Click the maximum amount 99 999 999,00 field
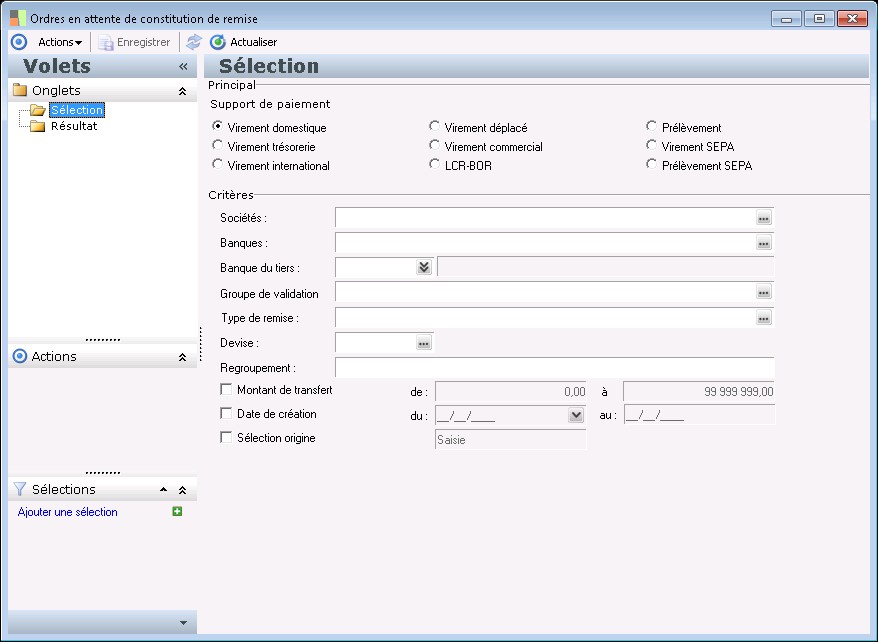This screenshot has height=642, width=878. (x=699, y=391)
